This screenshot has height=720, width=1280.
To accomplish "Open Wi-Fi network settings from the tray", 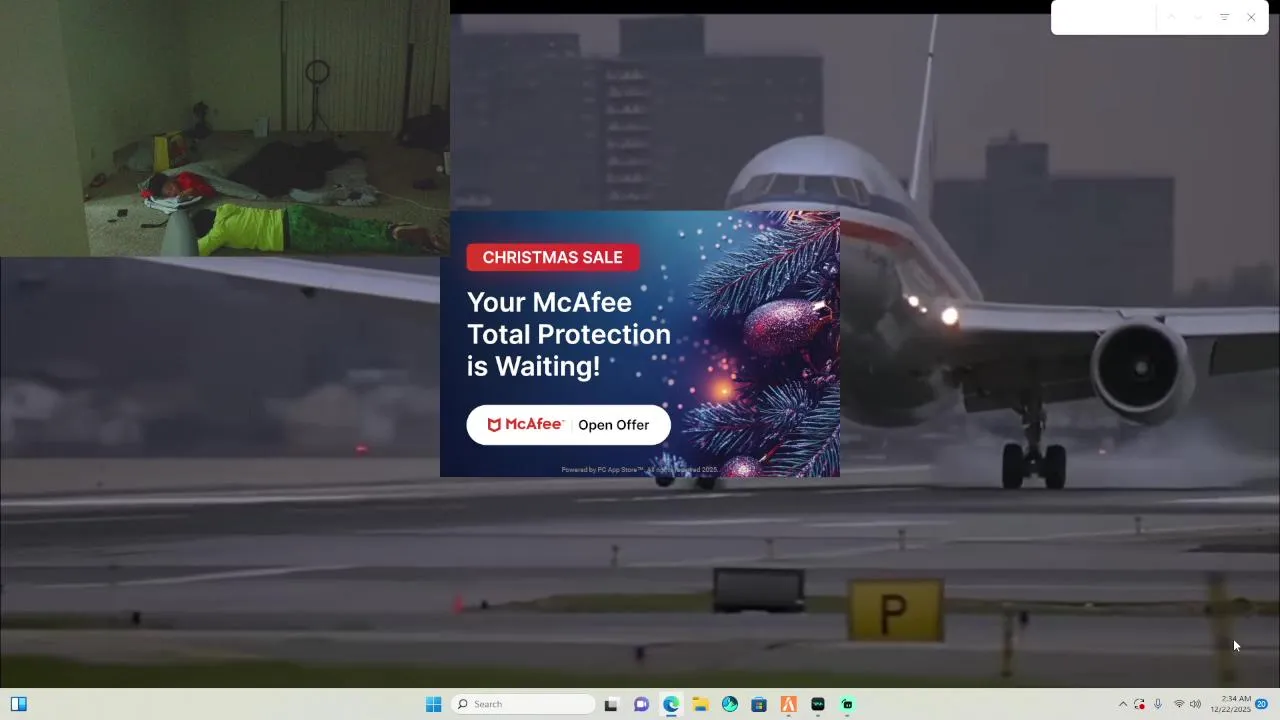I will point(1179,704).
